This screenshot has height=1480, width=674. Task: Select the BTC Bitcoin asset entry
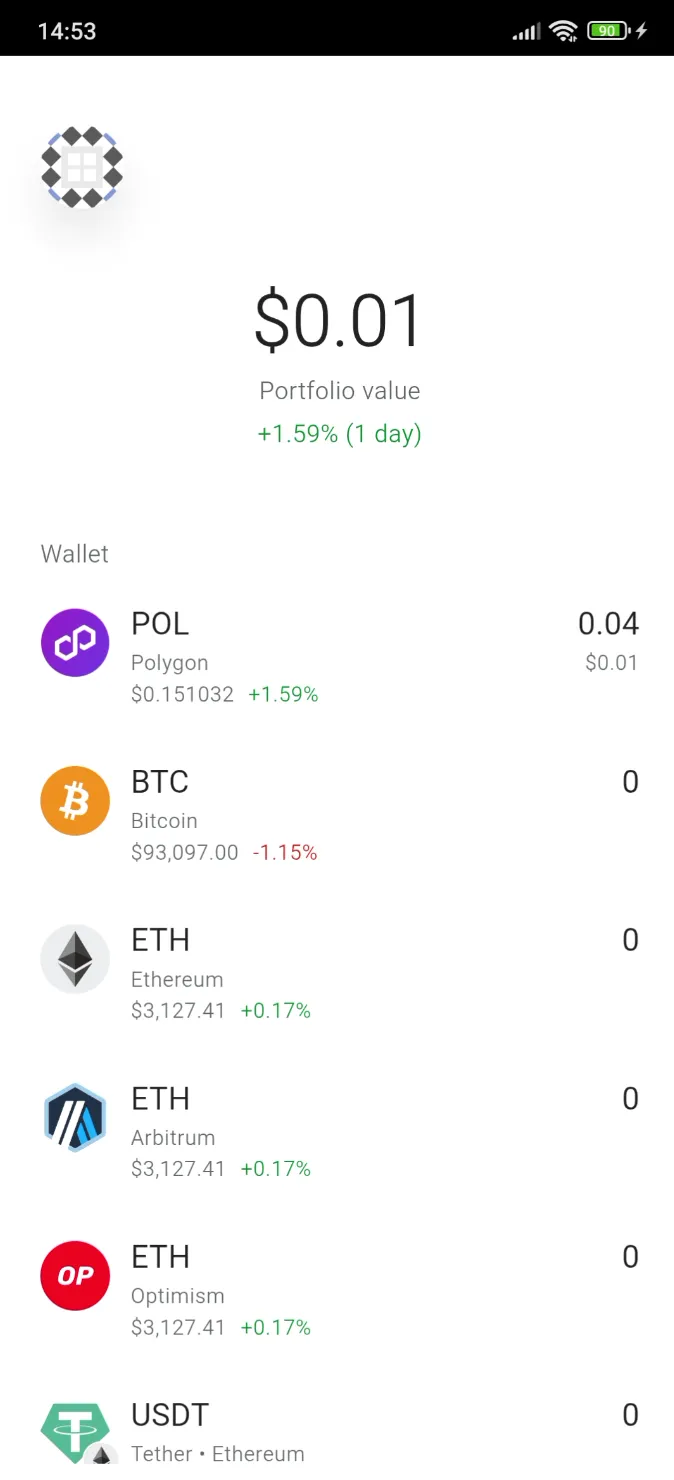(337, 812)
